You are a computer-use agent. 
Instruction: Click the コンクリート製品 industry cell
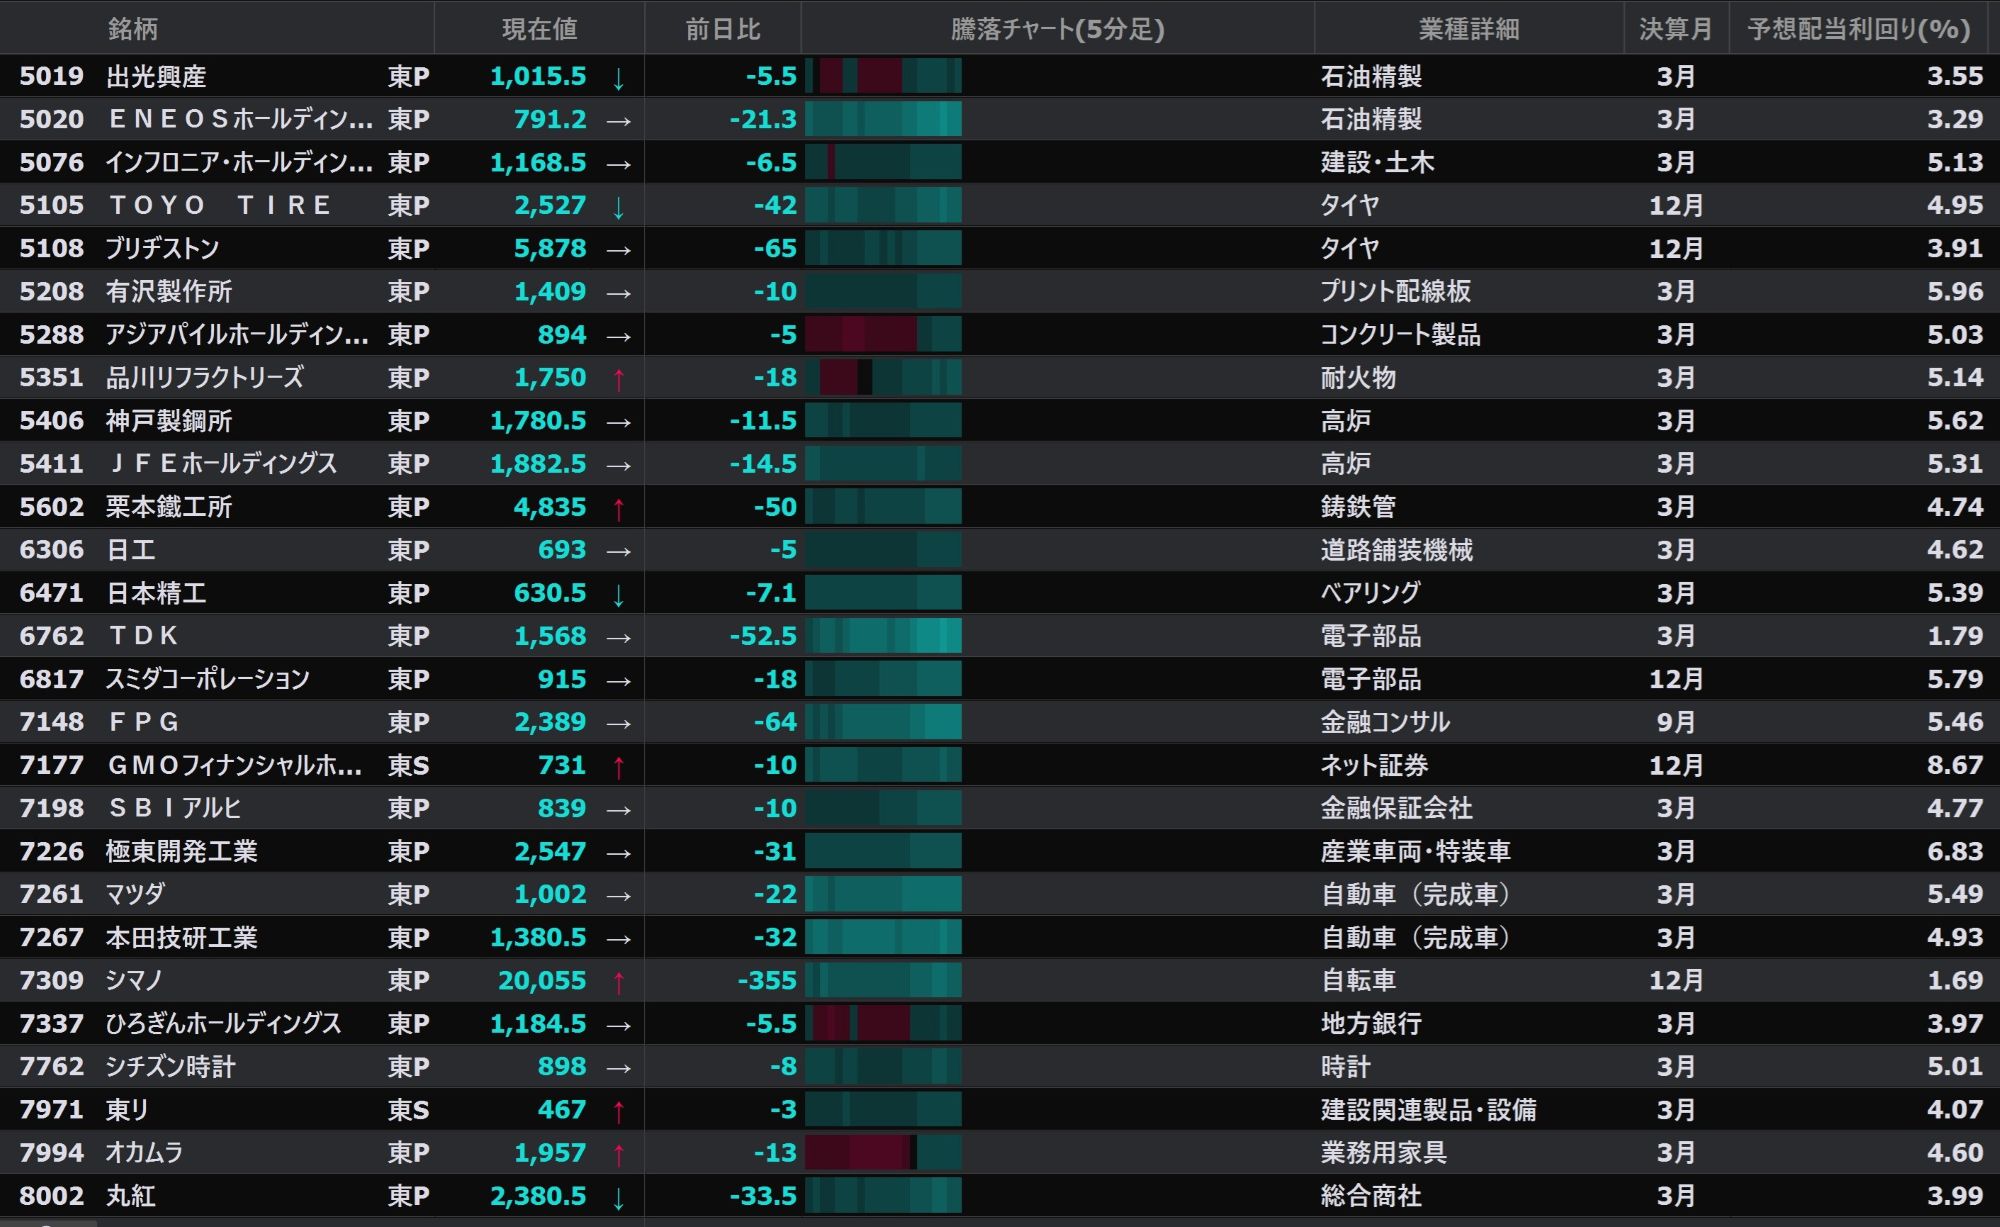pos(1400,334)
